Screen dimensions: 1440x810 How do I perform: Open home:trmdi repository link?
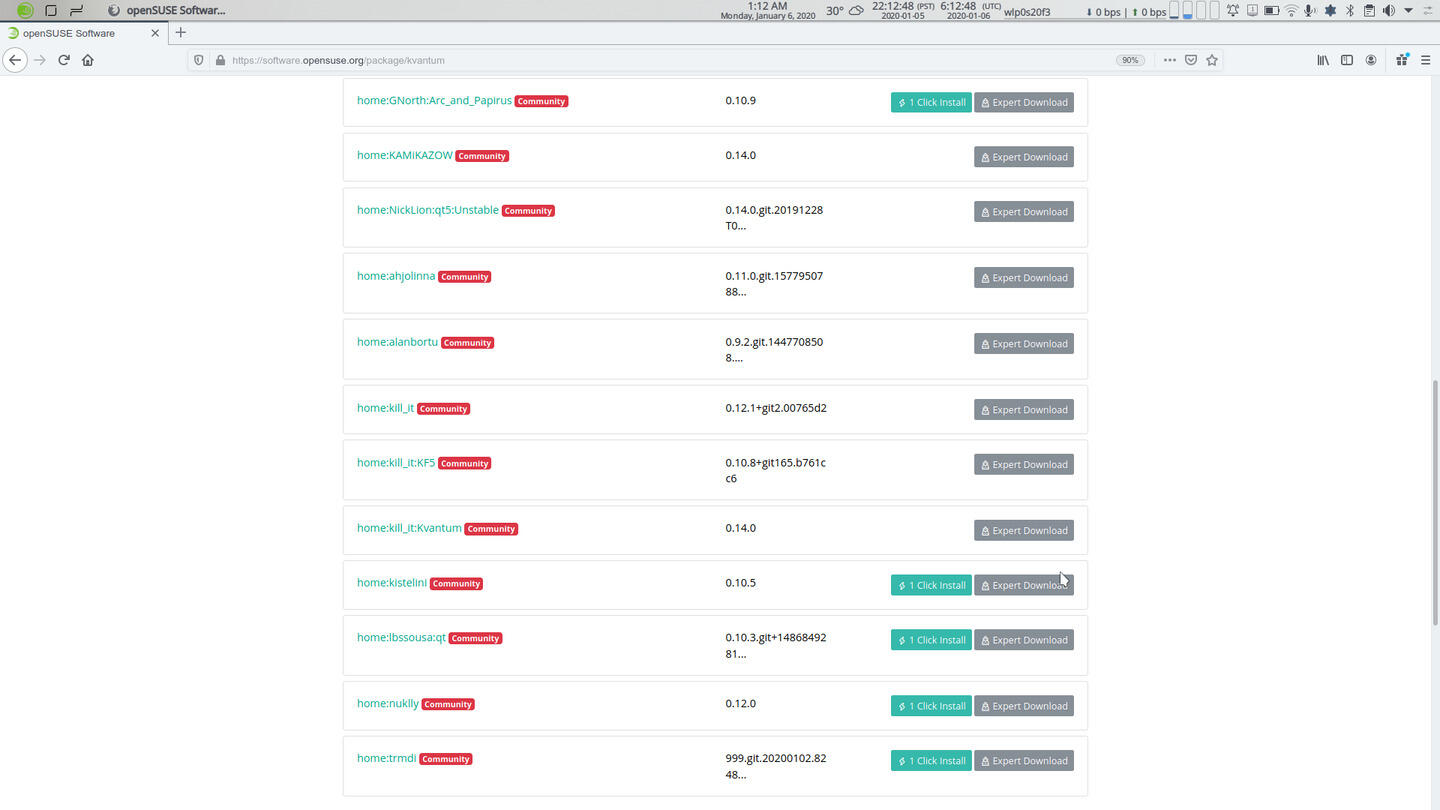tap(386, 758)
